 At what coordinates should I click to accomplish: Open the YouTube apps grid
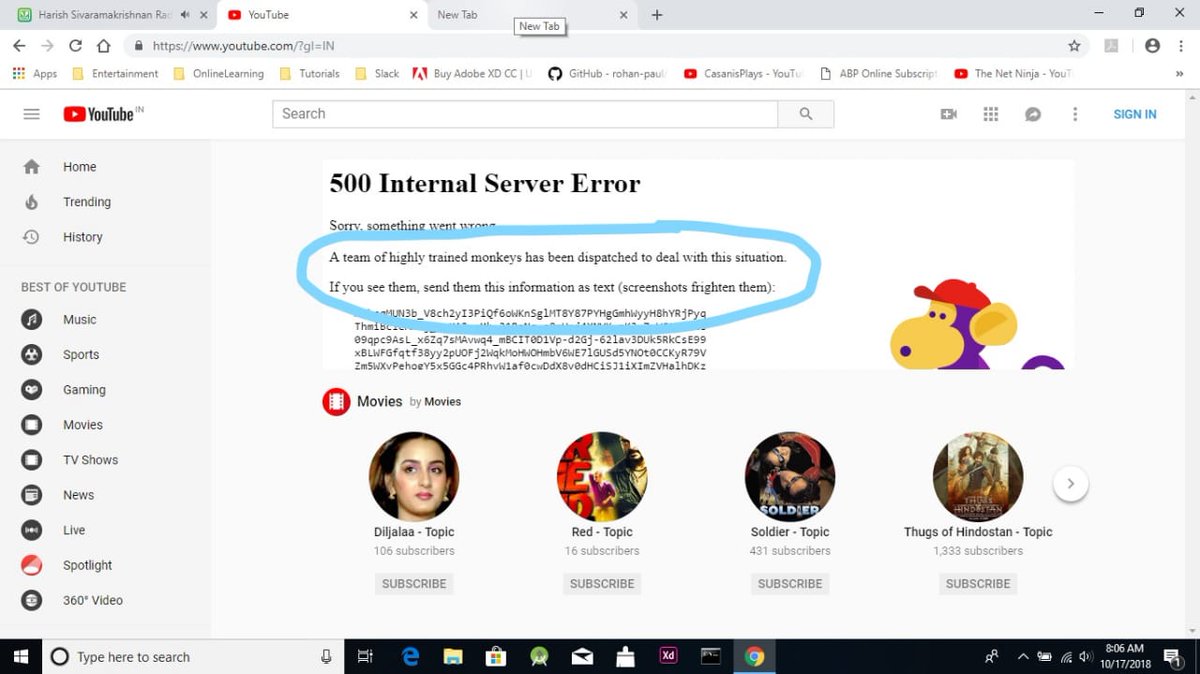[991, 114]
